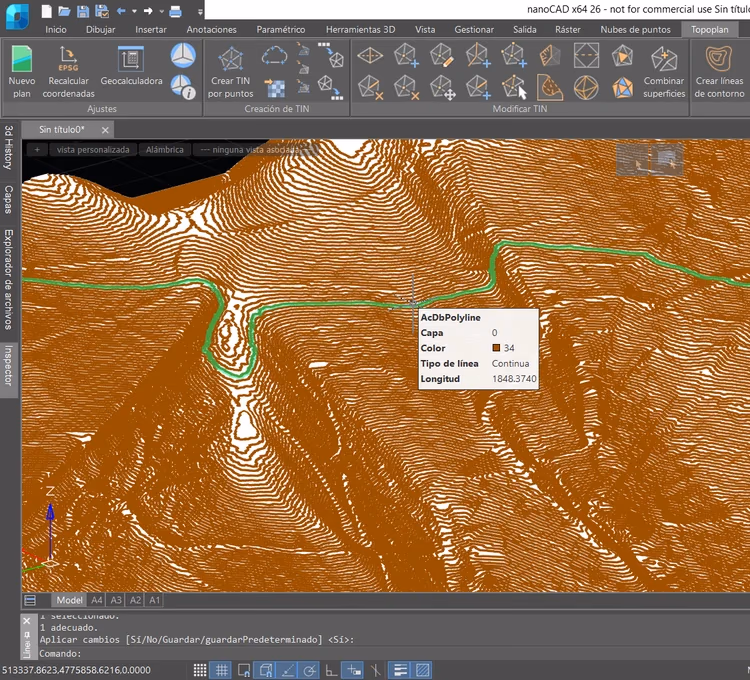Click the blue-orange faceted TIN icon

622,88
